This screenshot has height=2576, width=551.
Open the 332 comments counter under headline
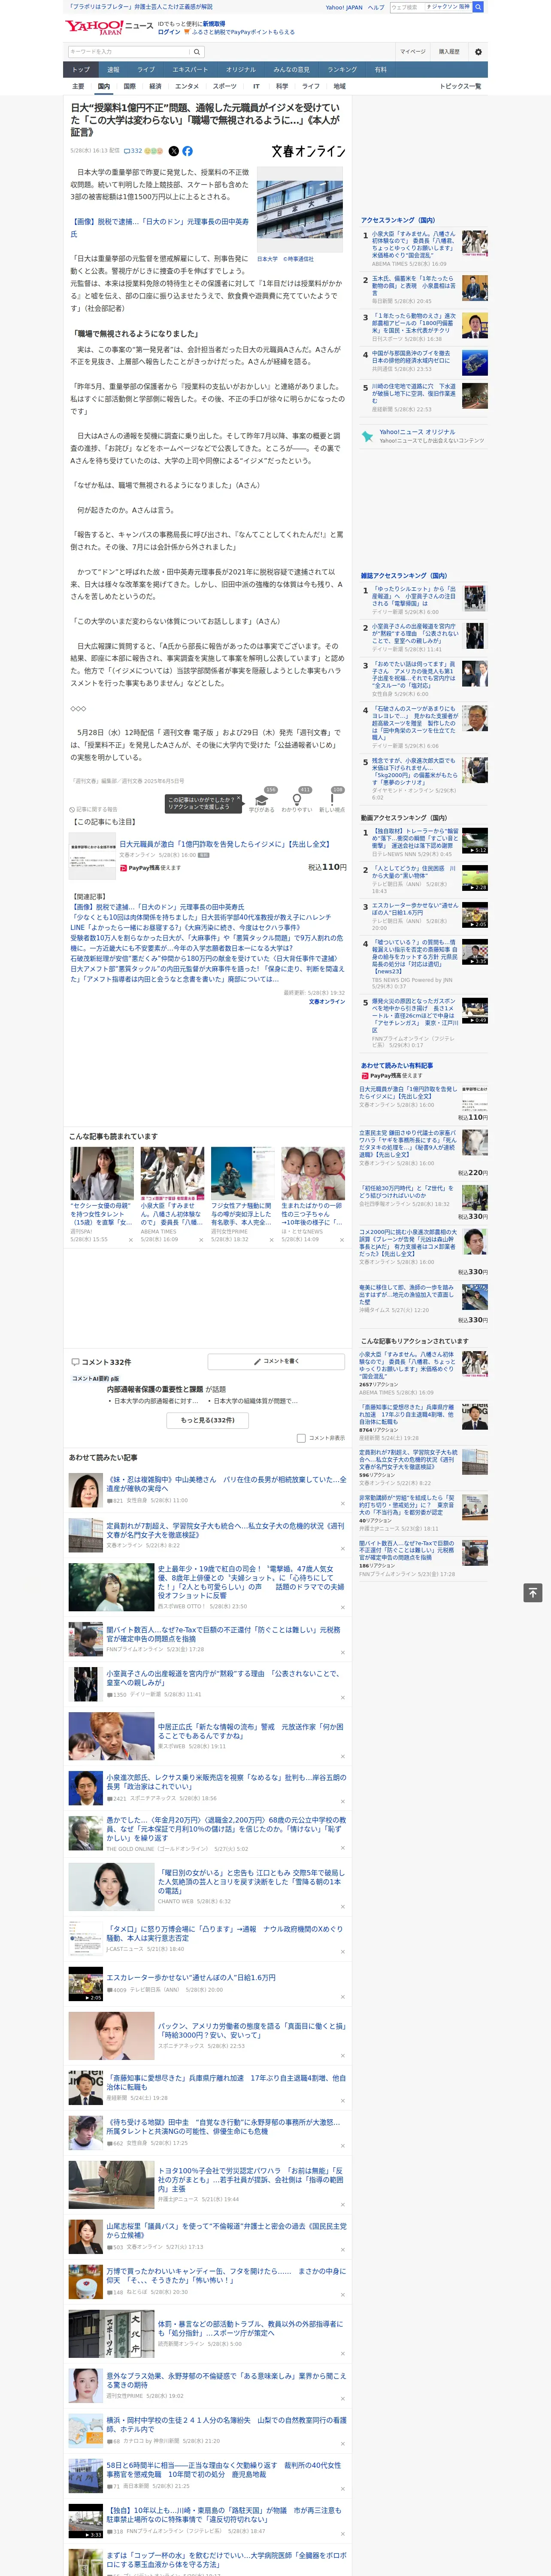coord(133,151)
